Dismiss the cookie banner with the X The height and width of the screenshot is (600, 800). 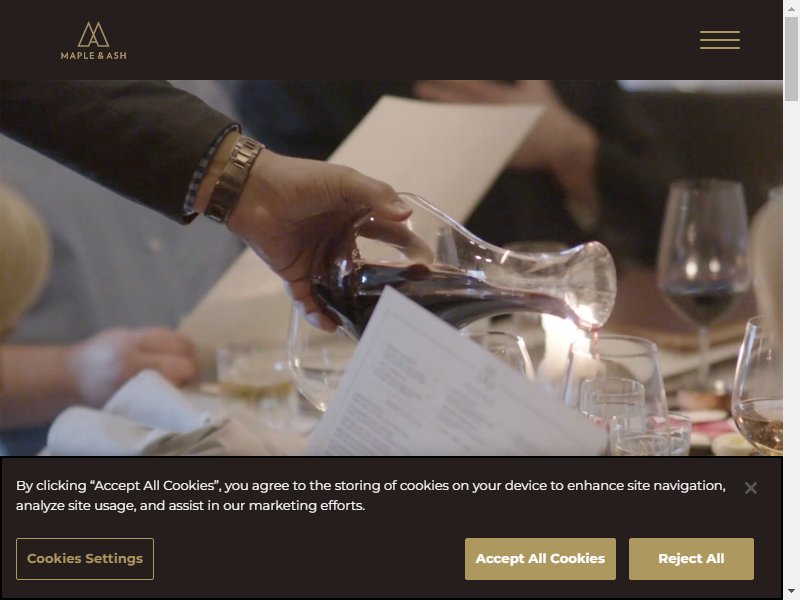[x=751, y=488]
